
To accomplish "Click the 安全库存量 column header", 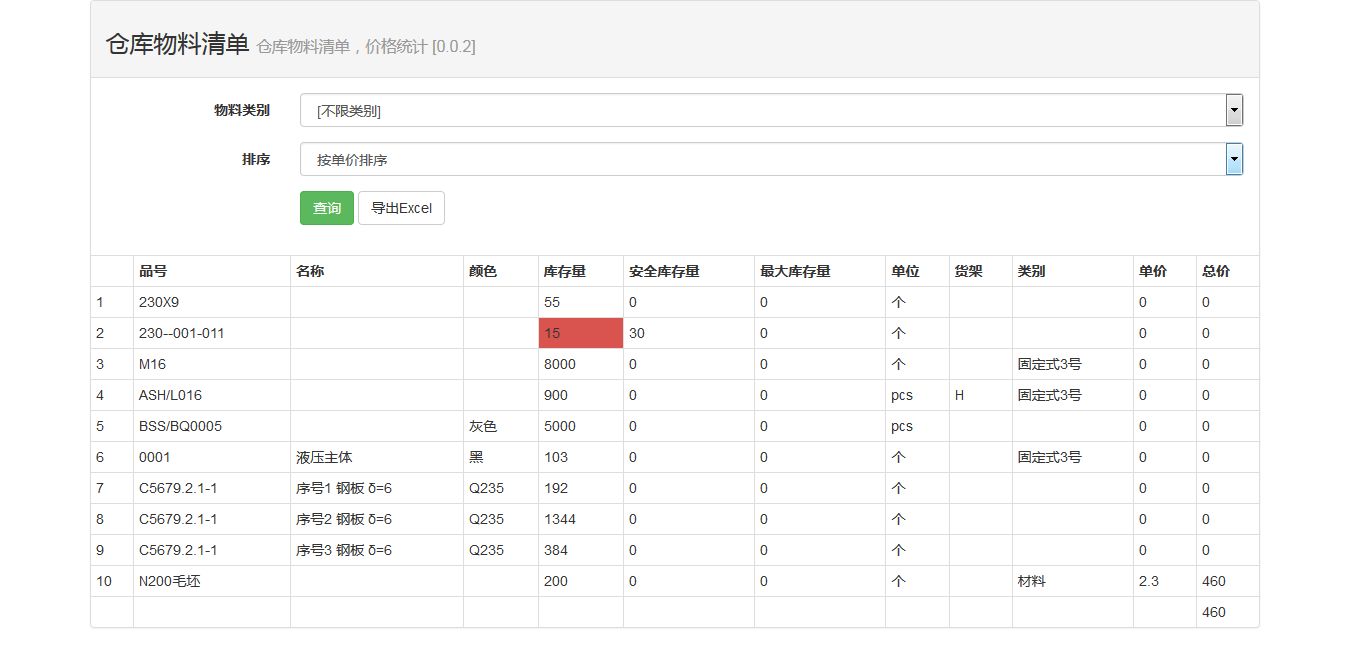I will click(x=664, y=271).
